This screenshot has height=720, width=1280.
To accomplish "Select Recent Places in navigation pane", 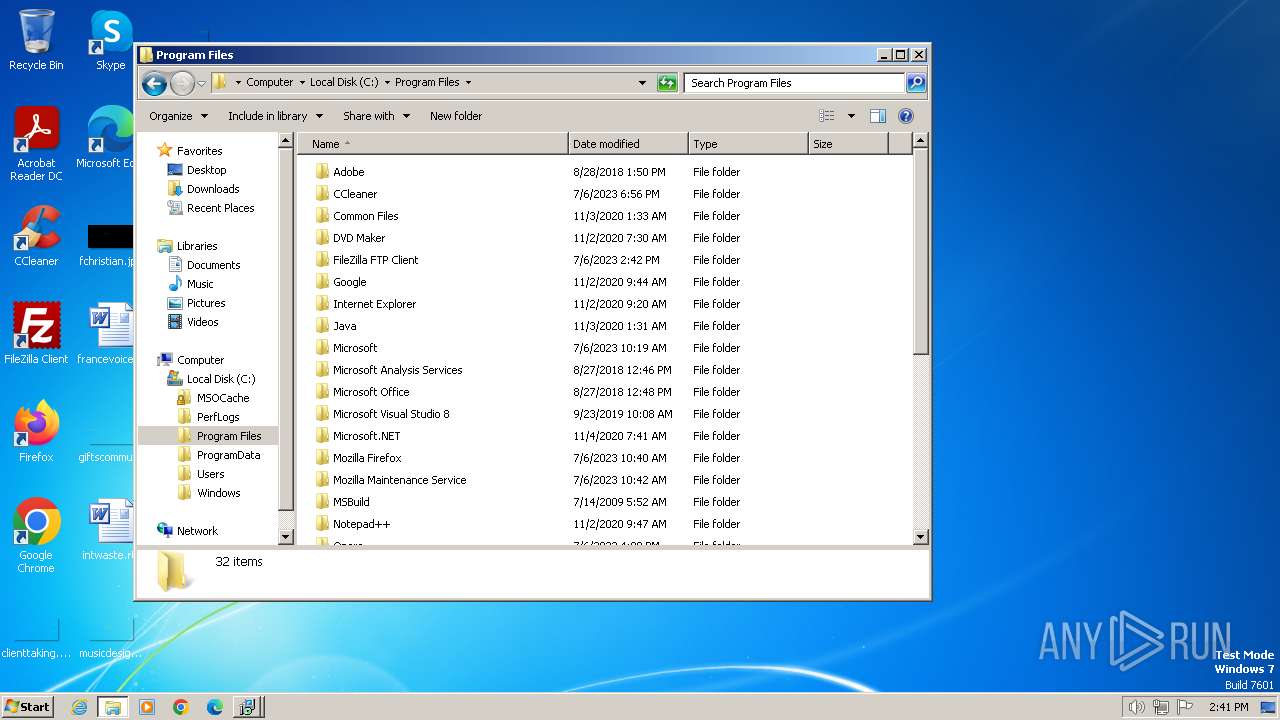I will tap(220, 208).
